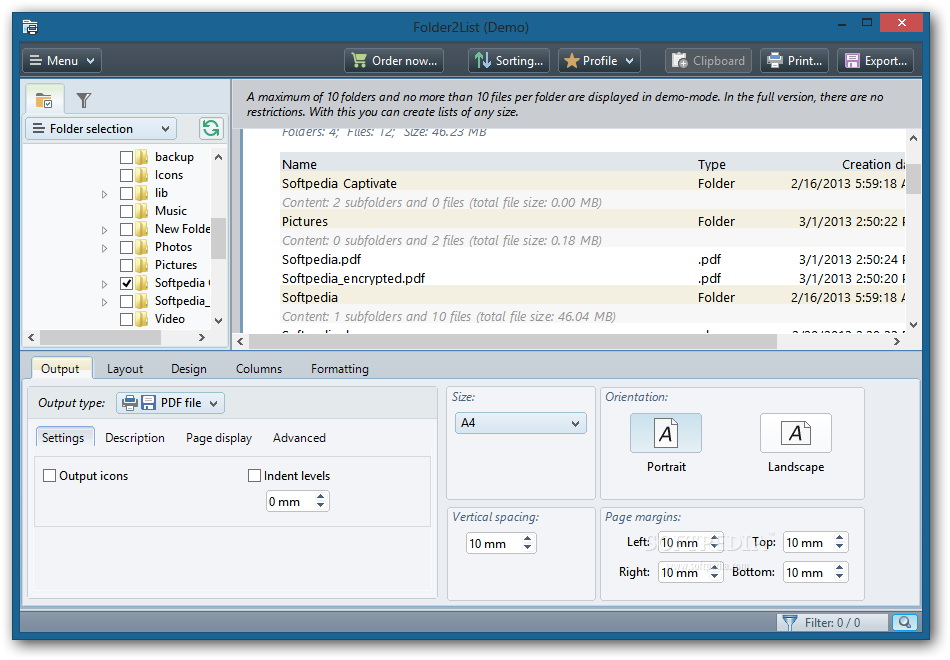Select the folder tree tab icon
This screenshot has height=660, width=950.
pyautogui.click(x=44, y=100)
